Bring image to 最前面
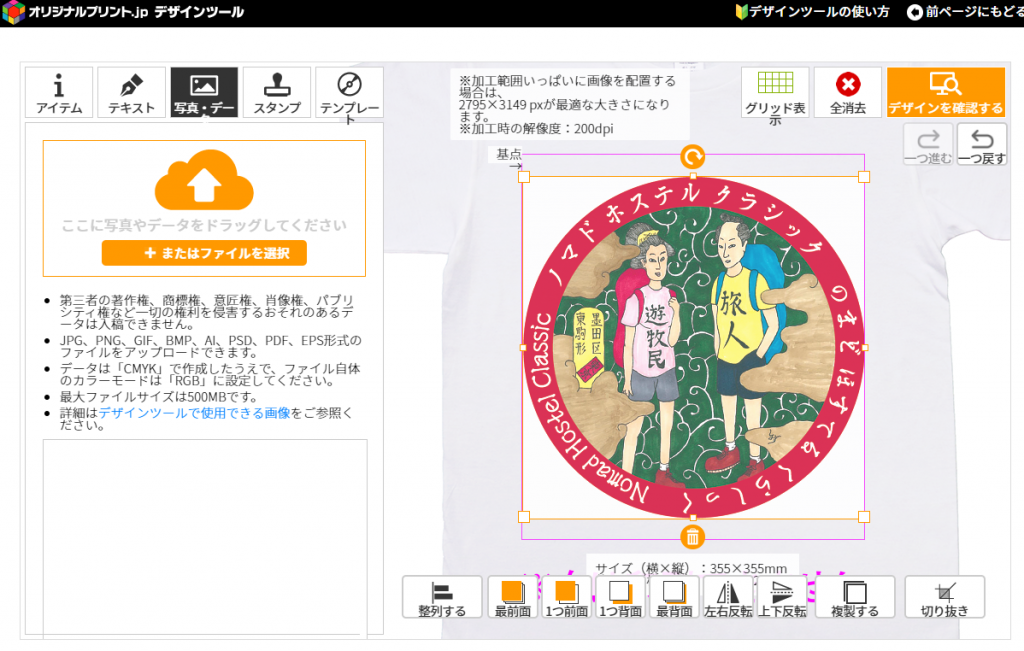This screenshot has height=651, width=1024. click(x=513, y=597)
